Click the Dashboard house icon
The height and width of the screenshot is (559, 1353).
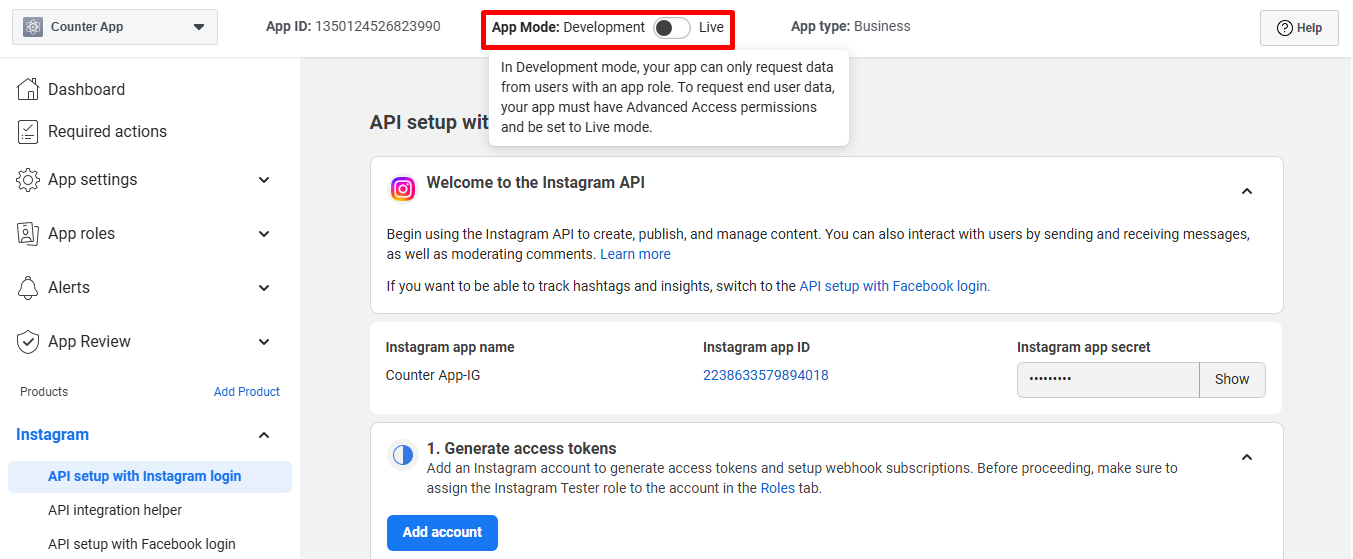28,89
